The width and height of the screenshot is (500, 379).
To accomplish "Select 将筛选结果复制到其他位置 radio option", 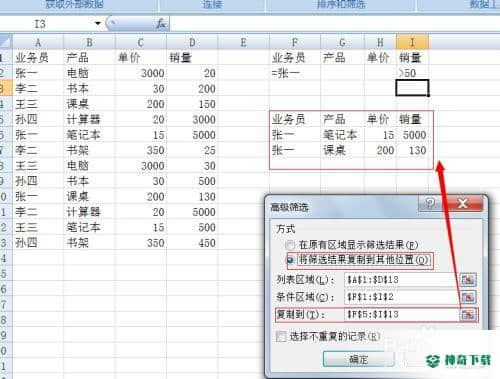I will click(290, 260).
